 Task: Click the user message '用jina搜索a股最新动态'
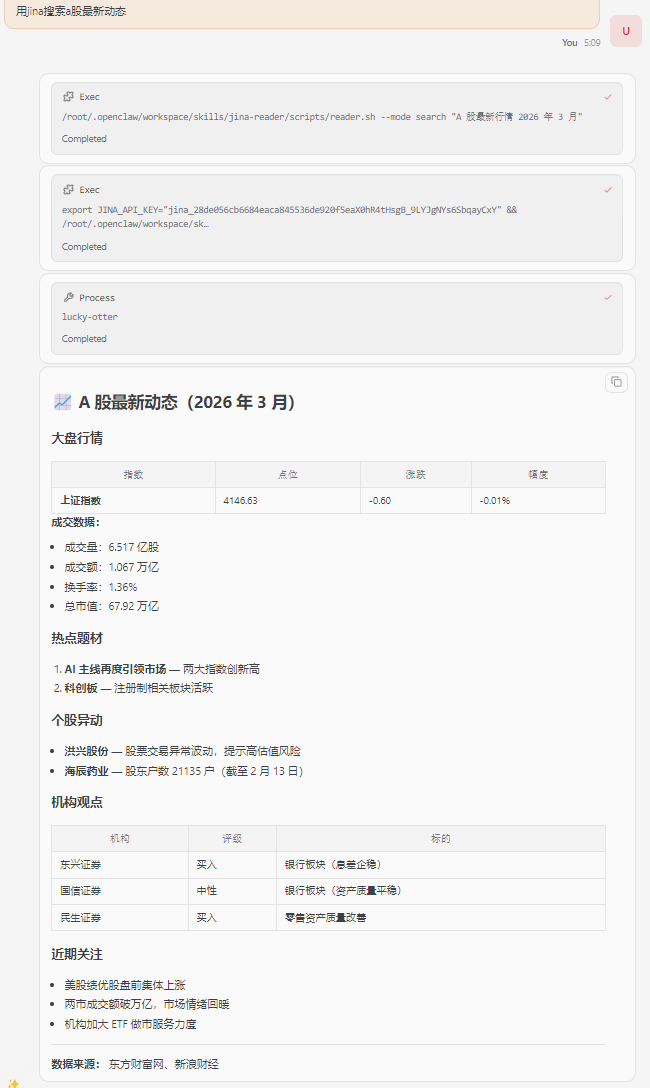pyautogui.click(x=70, y=11)
